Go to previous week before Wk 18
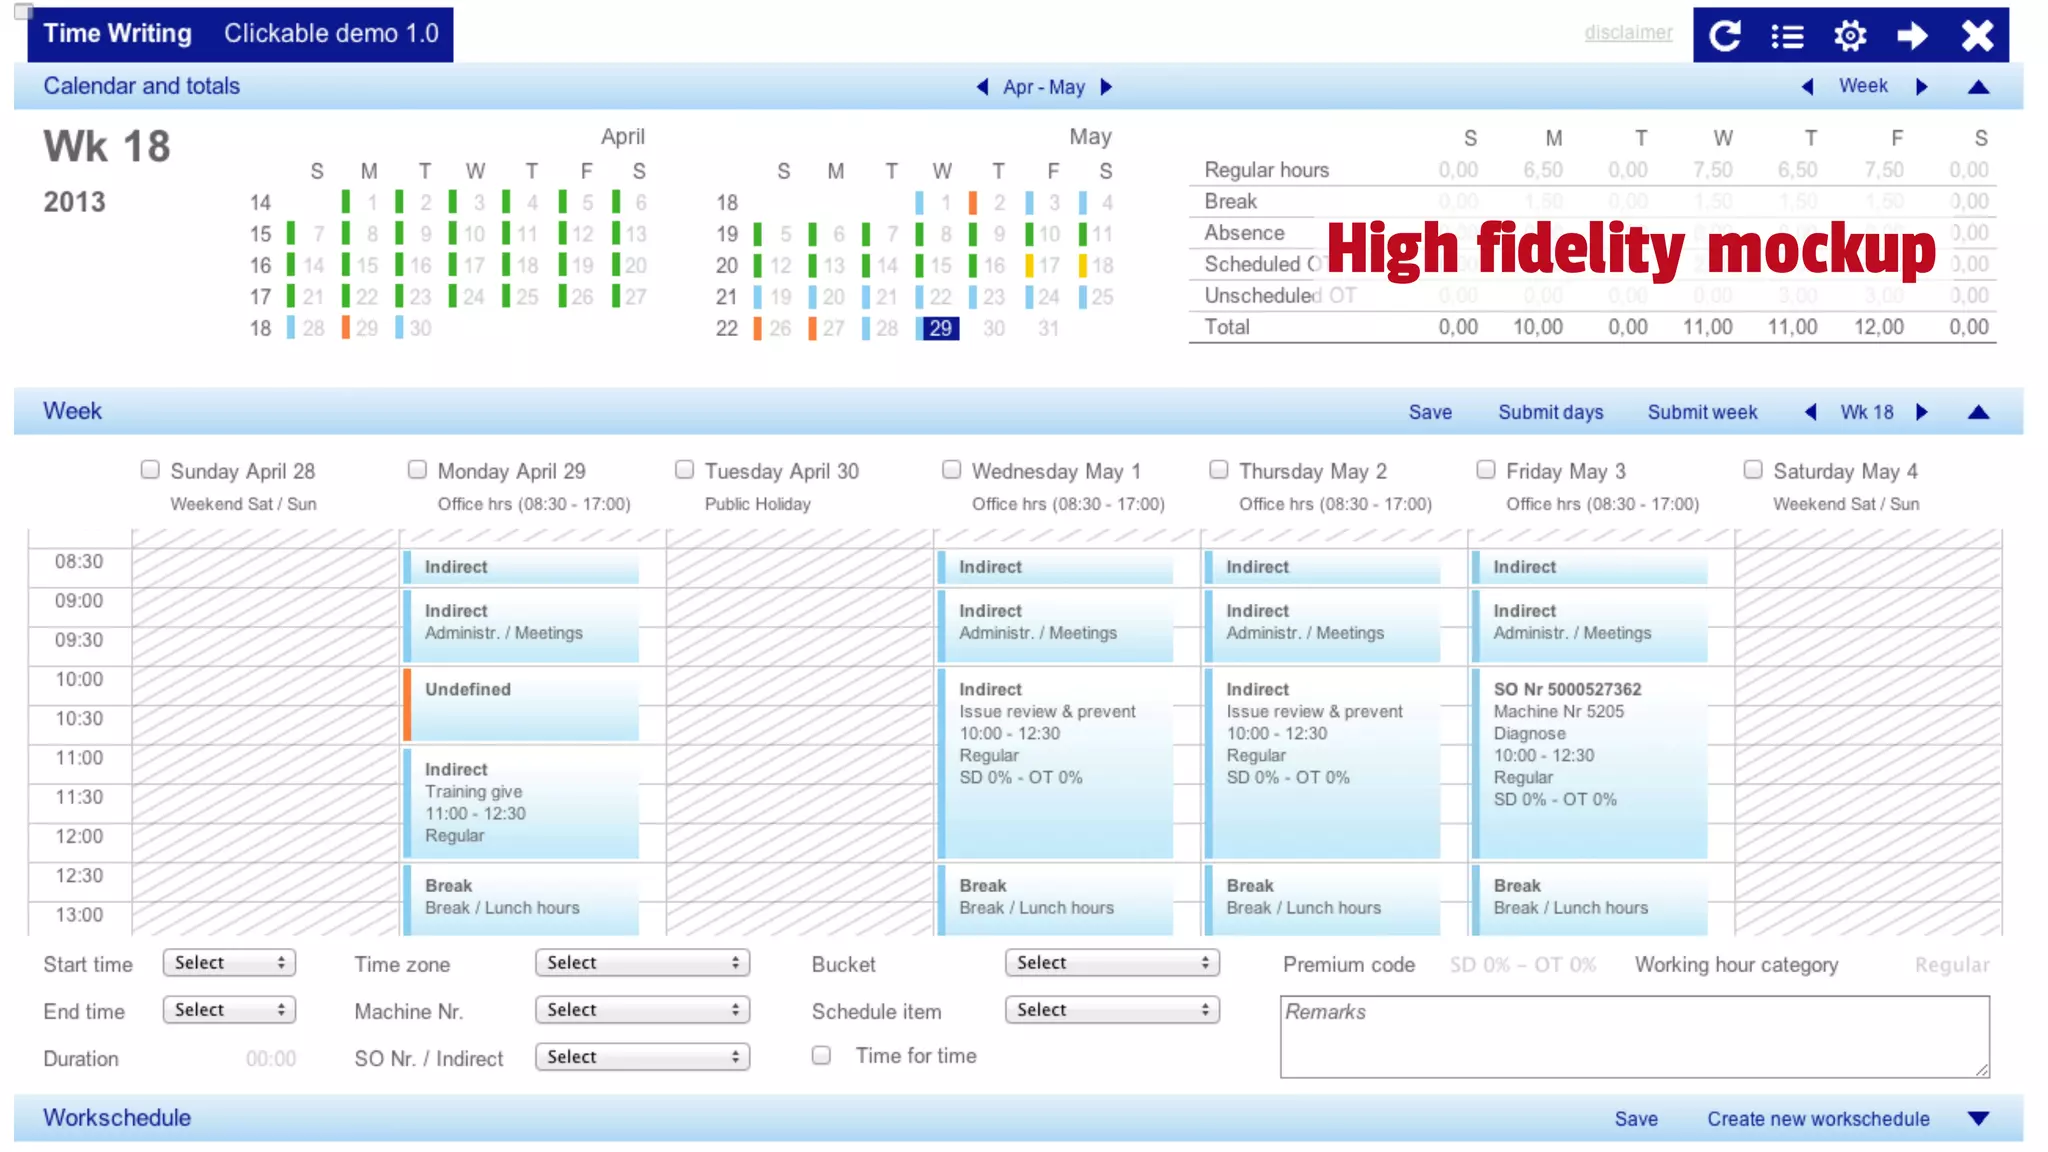The height and width of the screenshot is (1152, 2048). pyautogui.click(x=1810, y=412)
